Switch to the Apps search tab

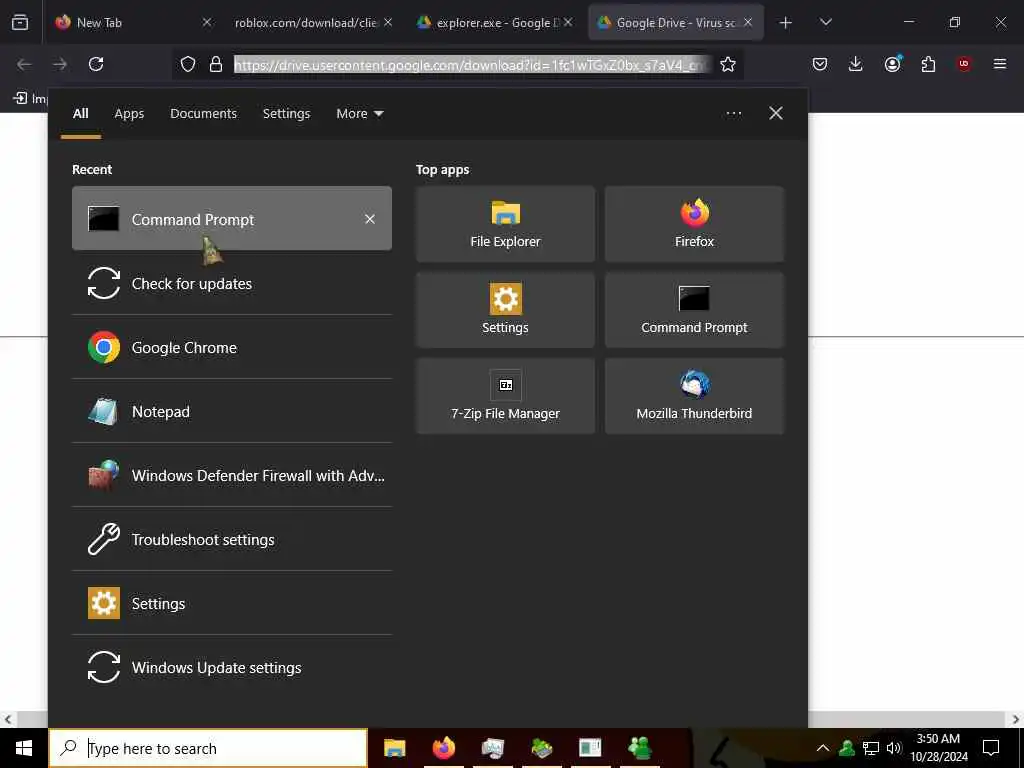[129, 114]
